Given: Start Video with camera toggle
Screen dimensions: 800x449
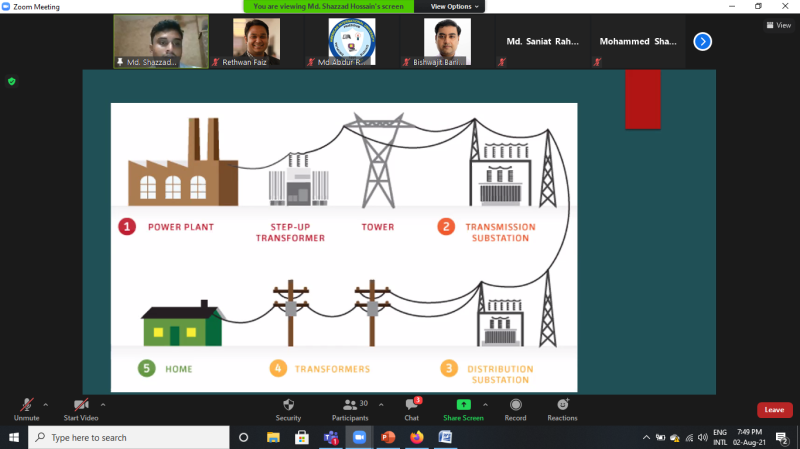Looking at the screenshot, I should point(80,407).
